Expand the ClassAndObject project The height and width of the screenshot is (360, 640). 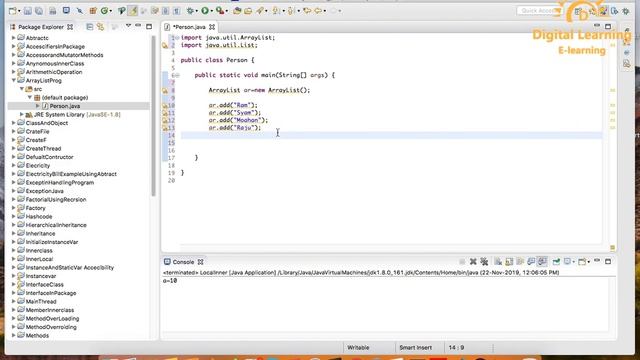click(13, 123)
